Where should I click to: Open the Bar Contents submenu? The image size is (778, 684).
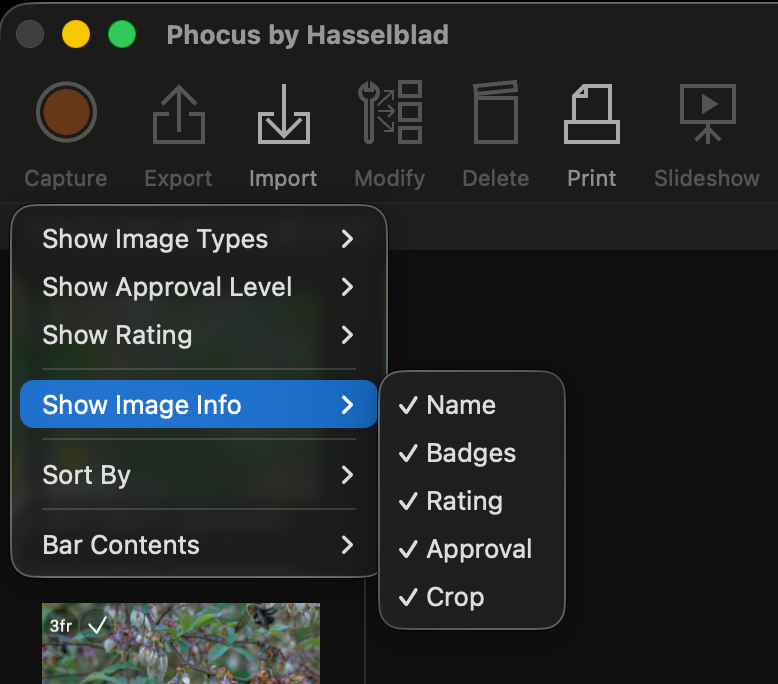pyautogui.click(x=198, y=545)
